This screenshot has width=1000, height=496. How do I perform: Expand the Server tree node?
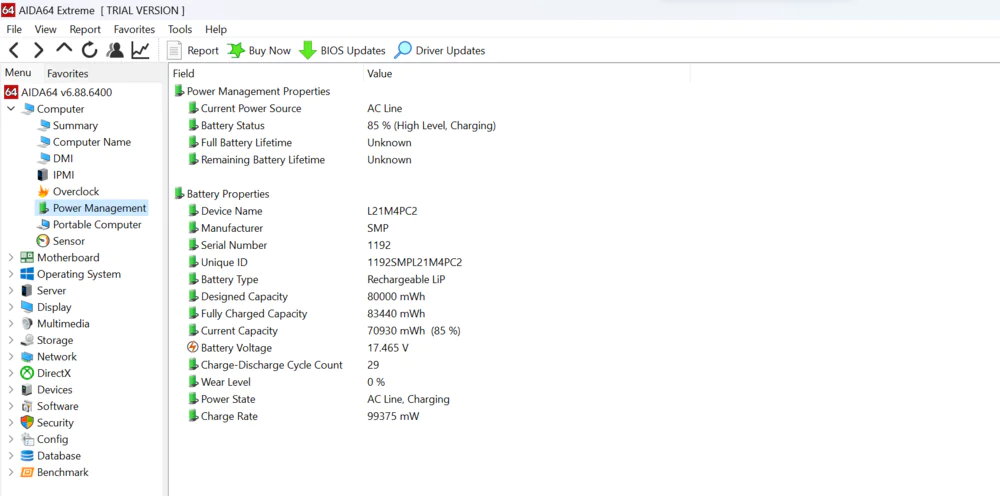[x=11, y=291]
